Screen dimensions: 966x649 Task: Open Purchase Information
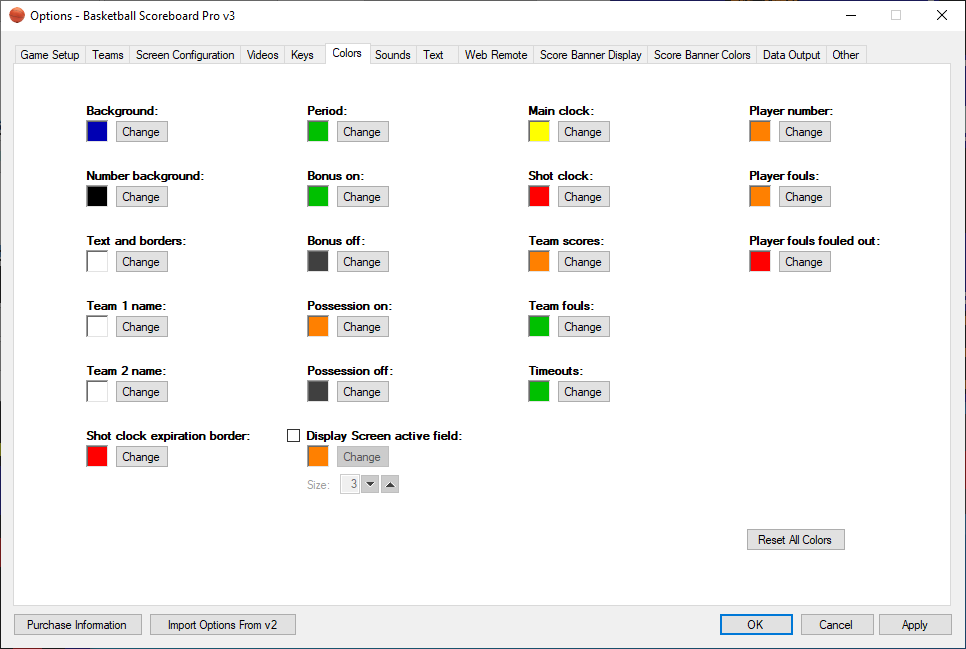[77, 625]
